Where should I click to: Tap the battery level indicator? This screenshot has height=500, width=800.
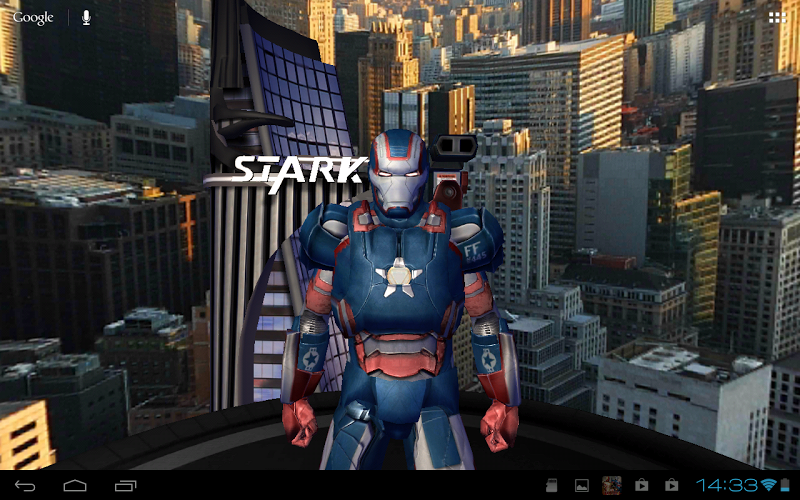[x=785, y=485]
